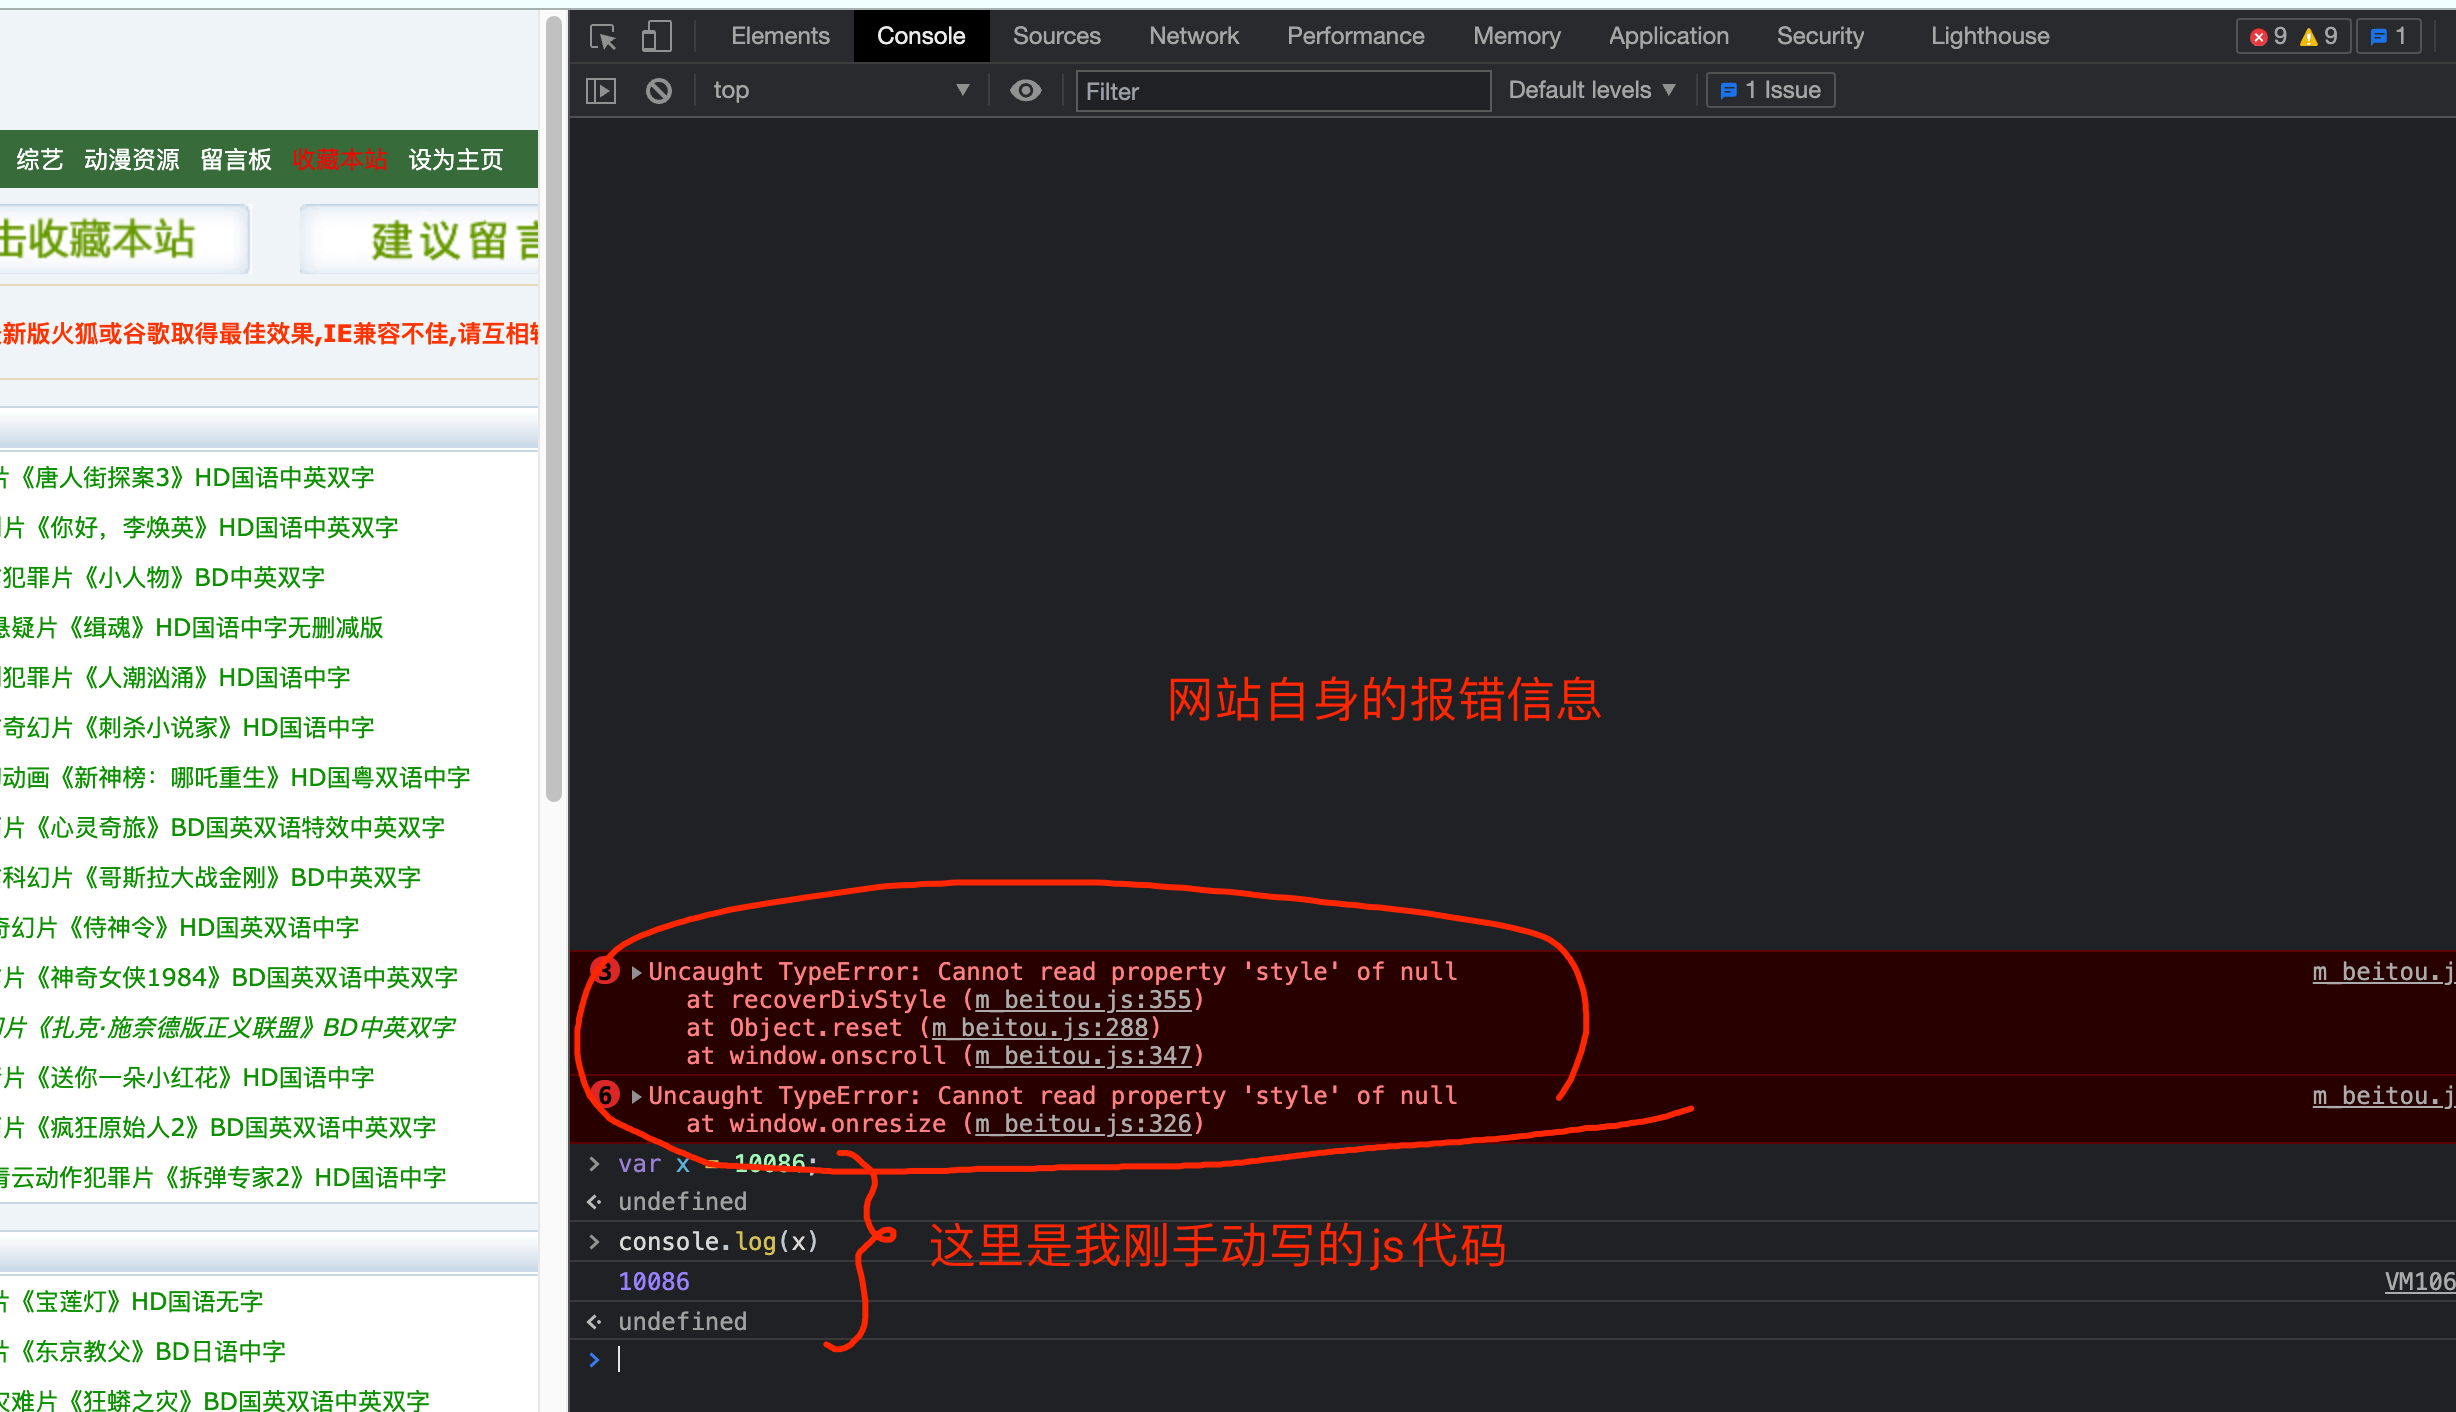Screen dimensions: 2456x1412
Task: Expand first Uncaught TypeError stack trace
Action: 636,972
